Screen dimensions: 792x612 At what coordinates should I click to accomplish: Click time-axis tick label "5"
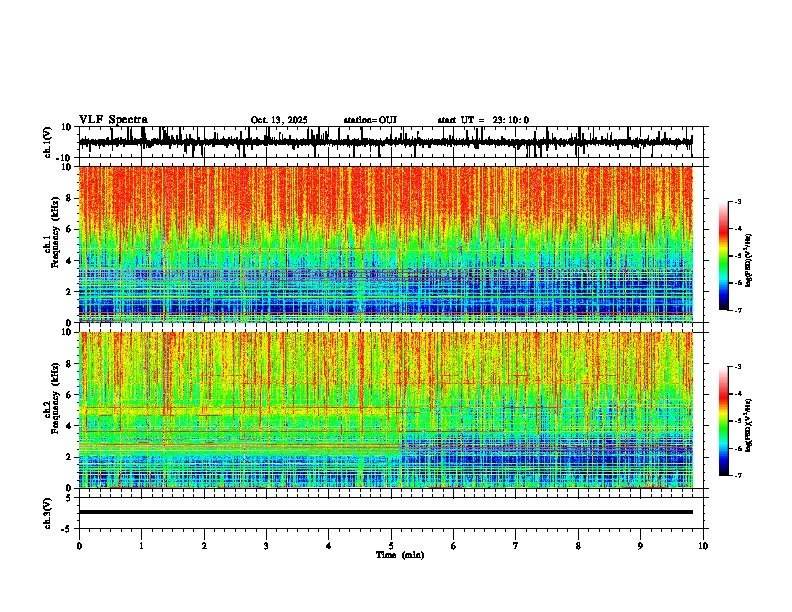pos(391,546)
